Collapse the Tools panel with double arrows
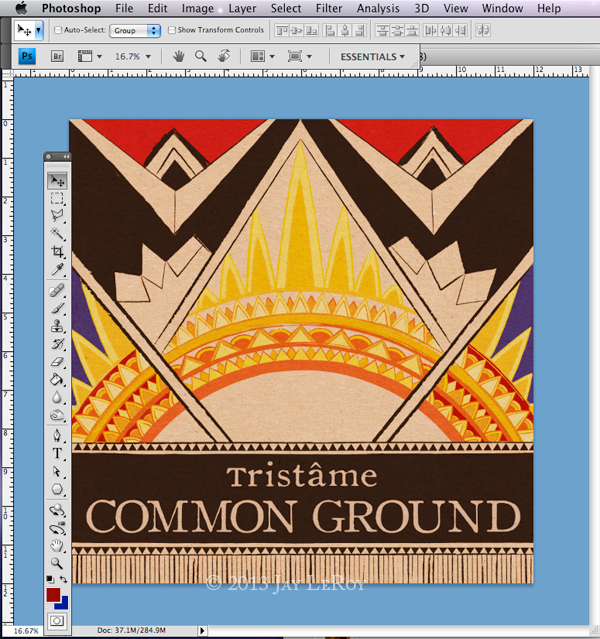Viewport: 600px width, 639px height. (66, 157)
